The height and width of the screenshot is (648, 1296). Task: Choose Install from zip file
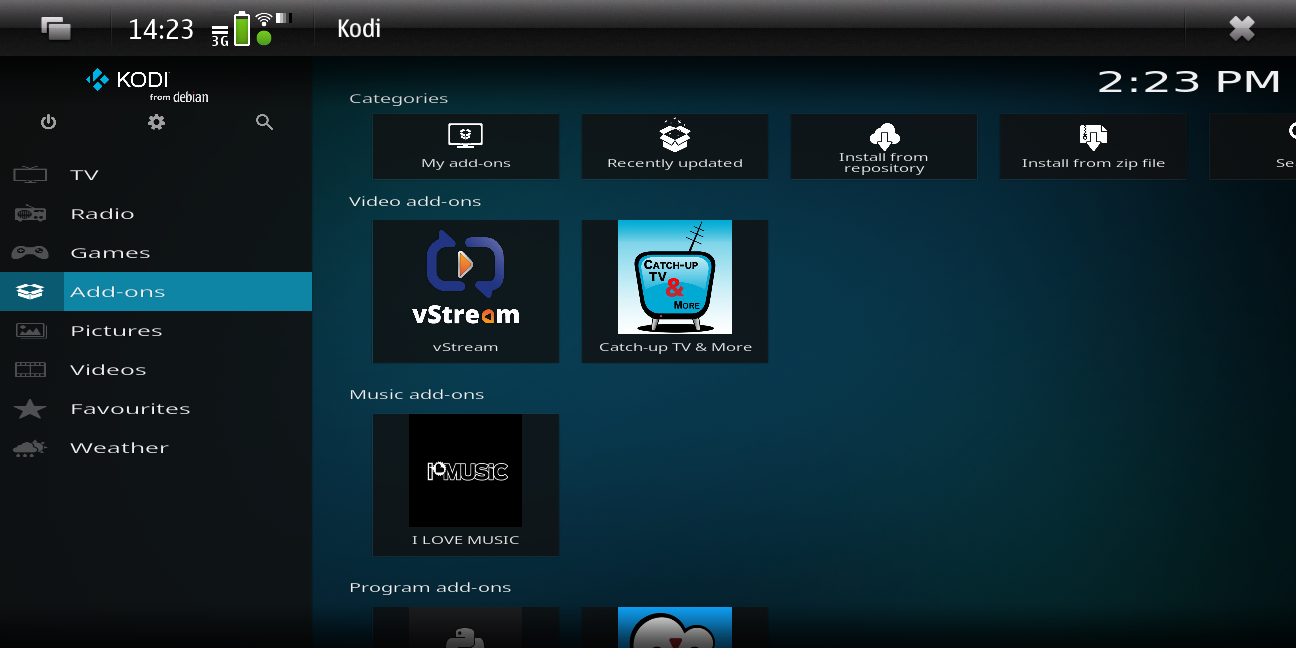tap(1093, 146)
